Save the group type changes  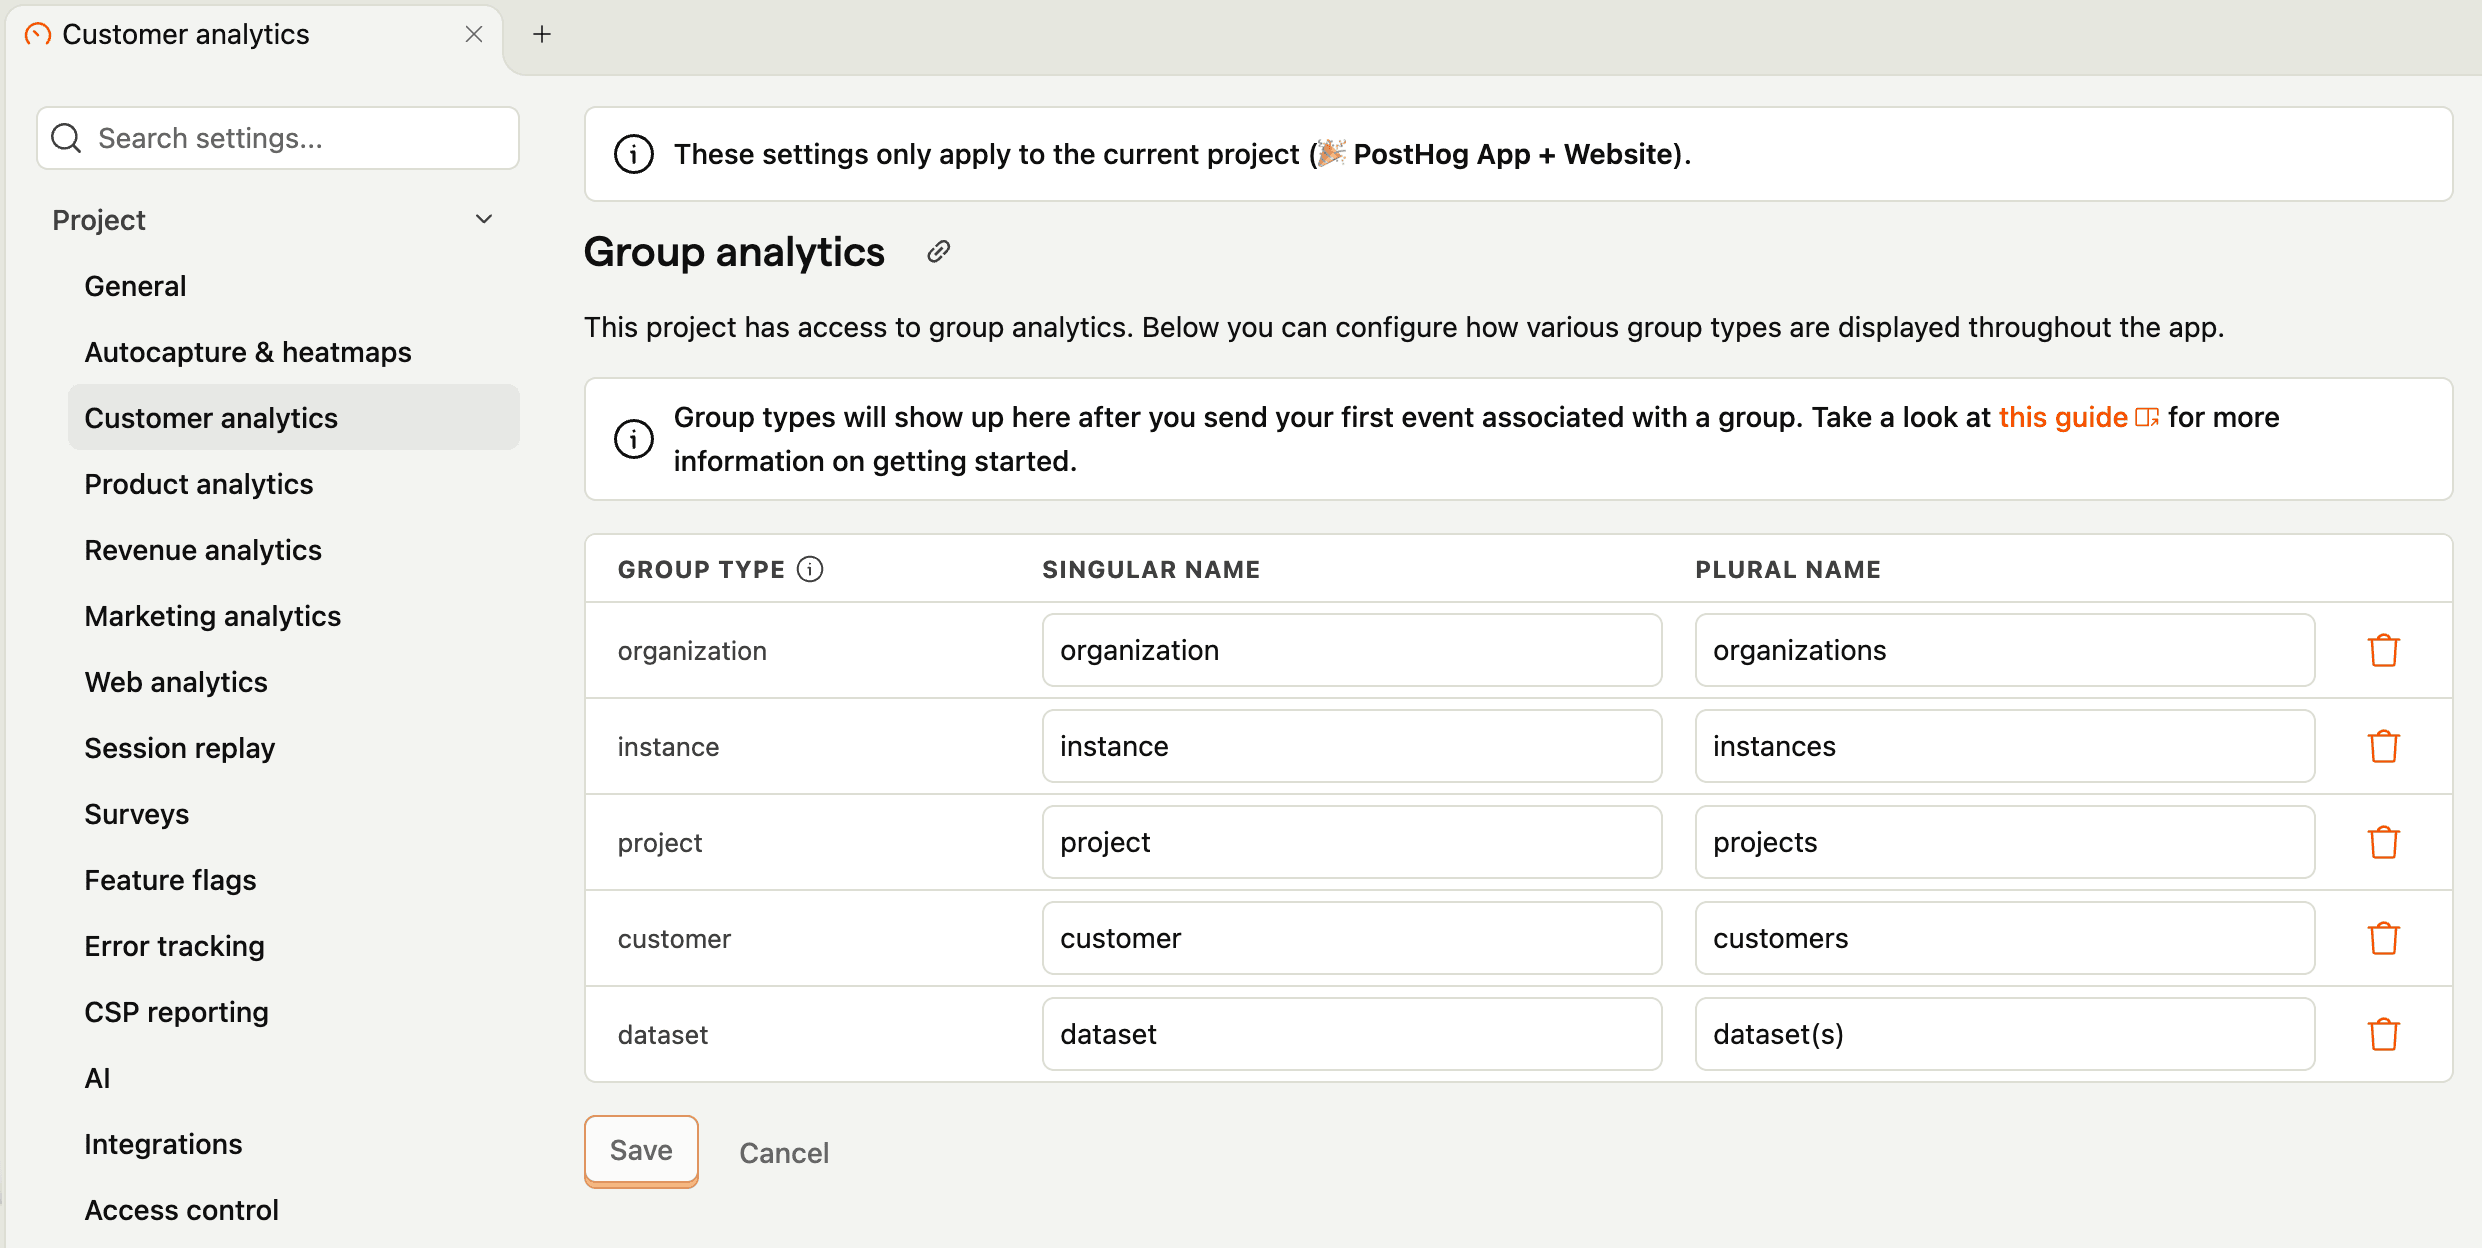[x=640, y=1150]
